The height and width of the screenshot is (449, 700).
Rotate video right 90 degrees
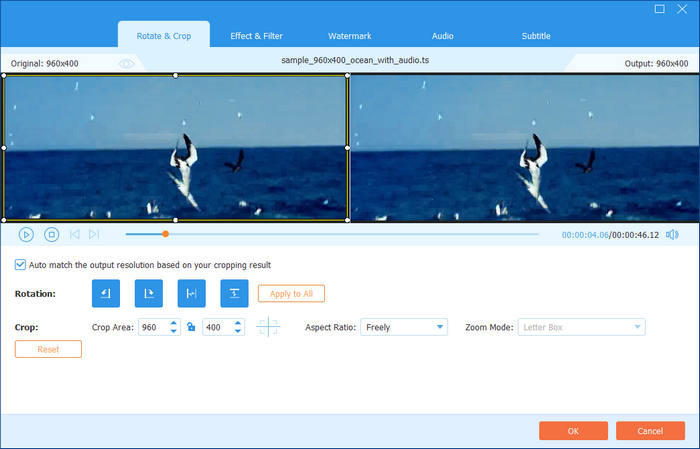(x=149, y=293)
